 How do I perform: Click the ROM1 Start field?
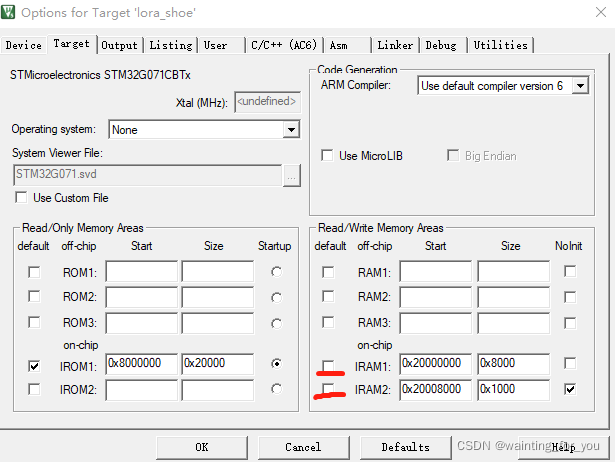141,271
